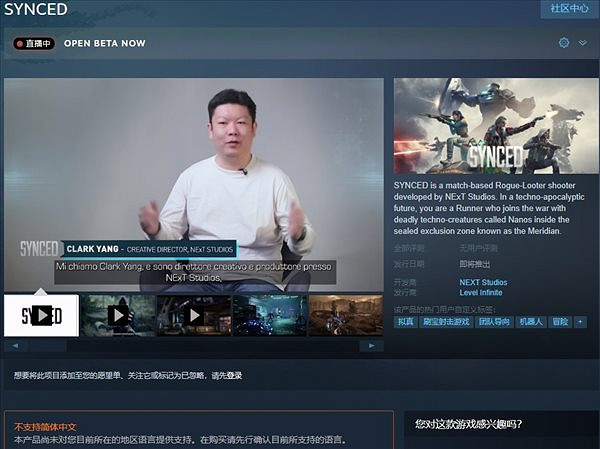The height and width of the screenshot is (449, 600).
Task: Select the 刷宝射击游戏 tag
Action: click(x=446, y=322)
